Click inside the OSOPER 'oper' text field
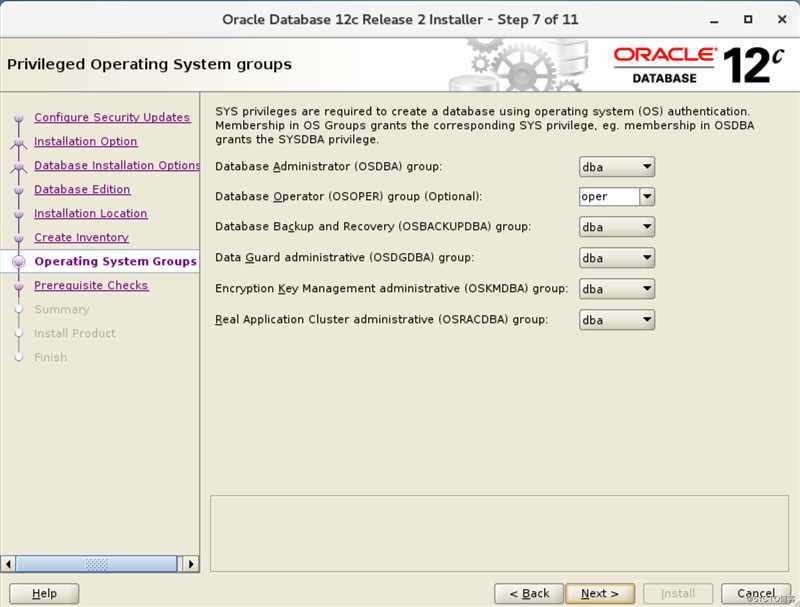Image resolution: width=800 pixels, height=607 pixels. pyautogui.click(x=609, y=197)
